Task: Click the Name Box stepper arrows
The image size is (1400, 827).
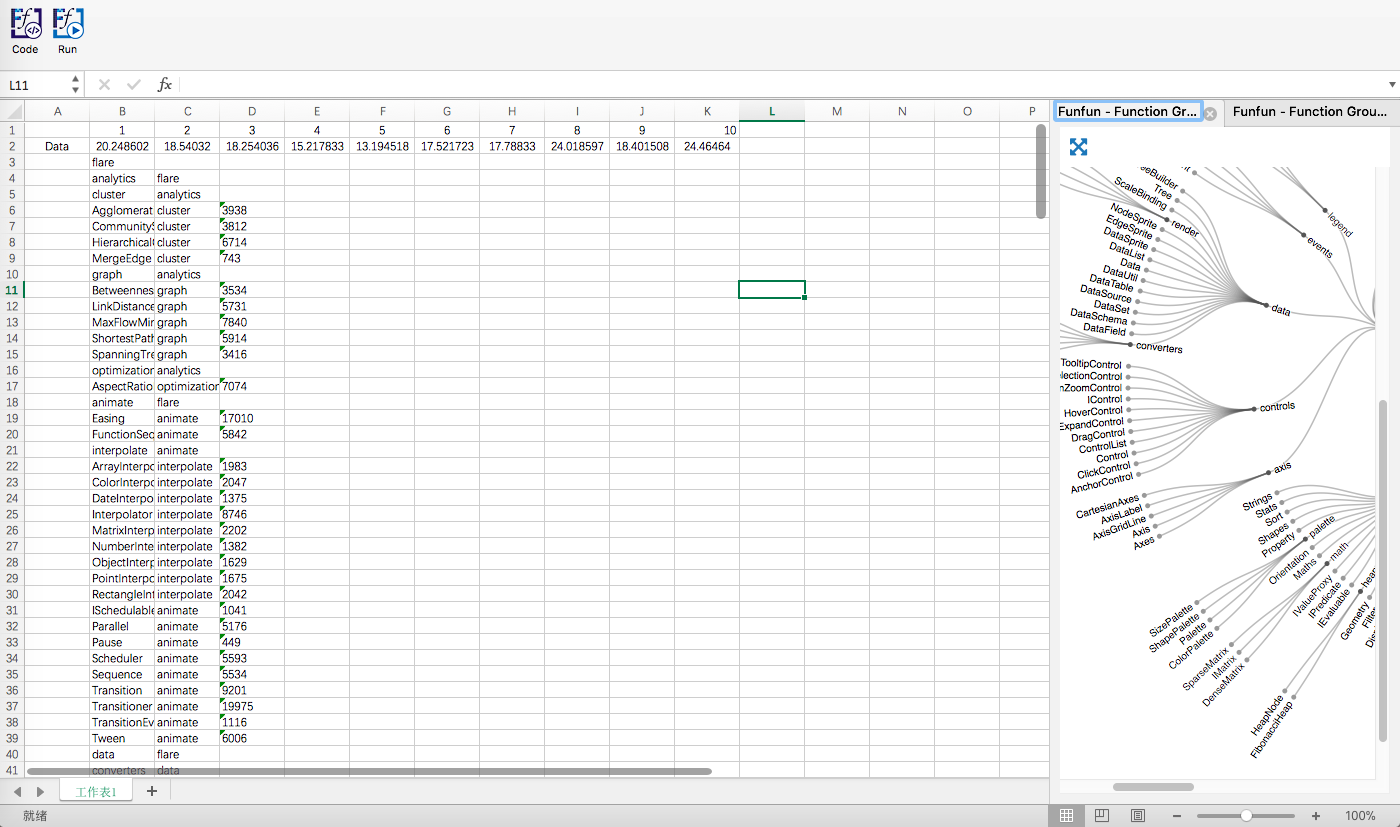Action: [74, 84]
